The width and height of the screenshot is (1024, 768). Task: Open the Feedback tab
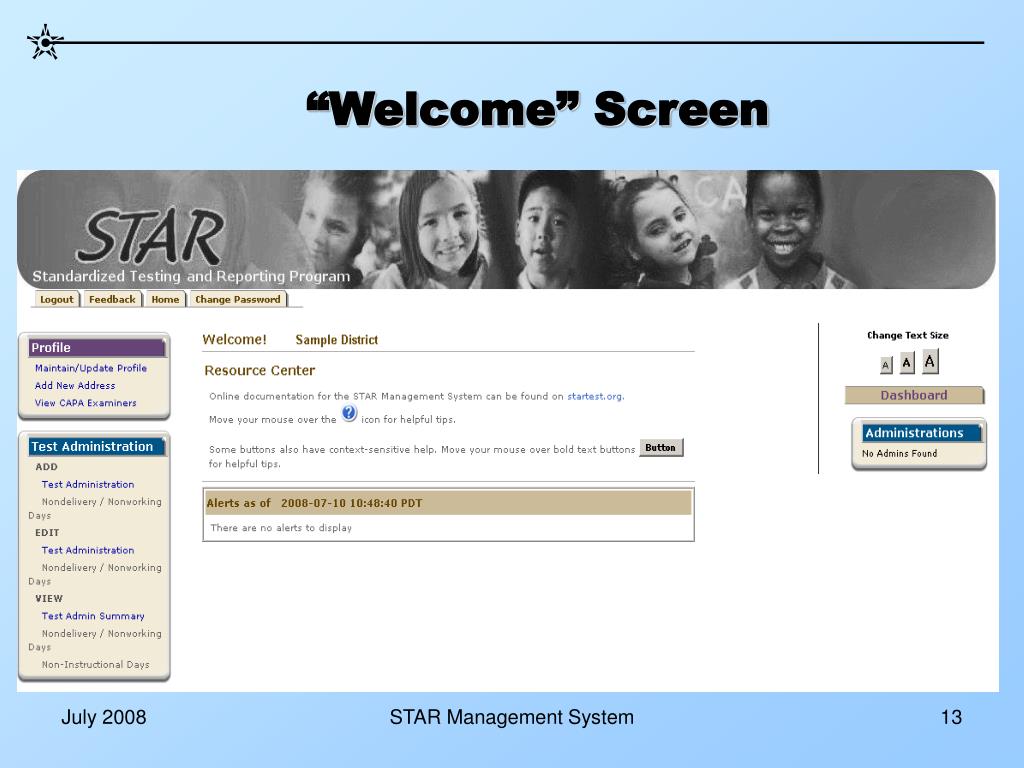[x=112, y=300]
